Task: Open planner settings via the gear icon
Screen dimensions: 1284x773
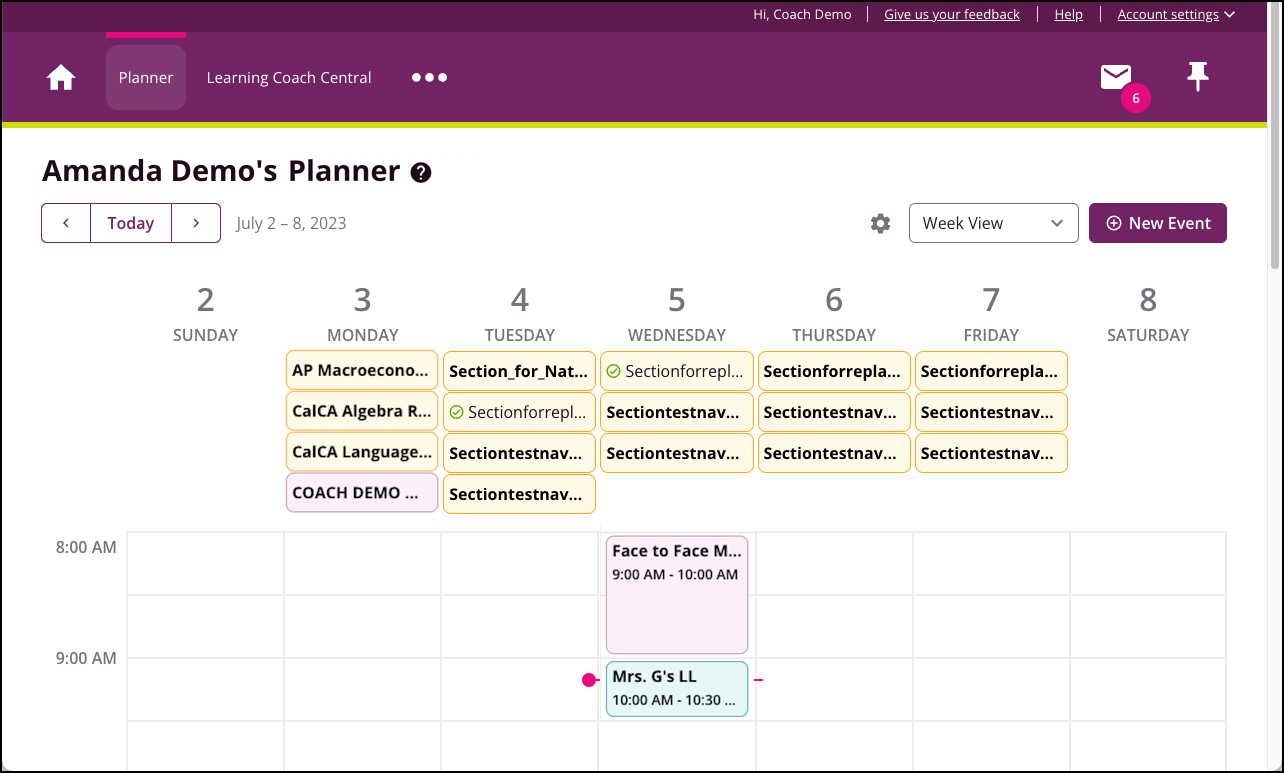Action: [880, 223]
